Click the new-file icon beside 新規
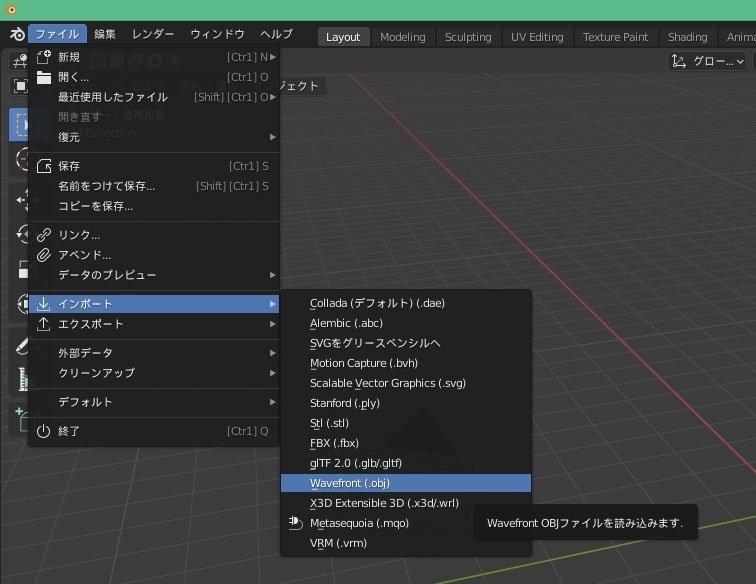 click(x=44, y=57)
